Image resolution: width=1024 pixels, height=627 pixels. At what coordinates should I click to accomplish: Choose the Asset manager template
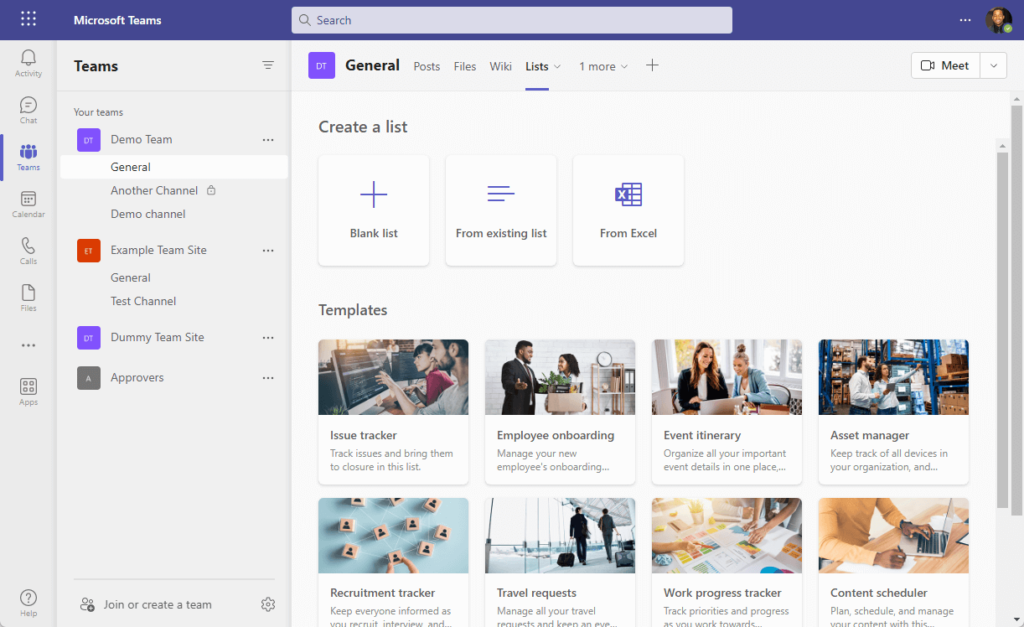tap(893, 411)
